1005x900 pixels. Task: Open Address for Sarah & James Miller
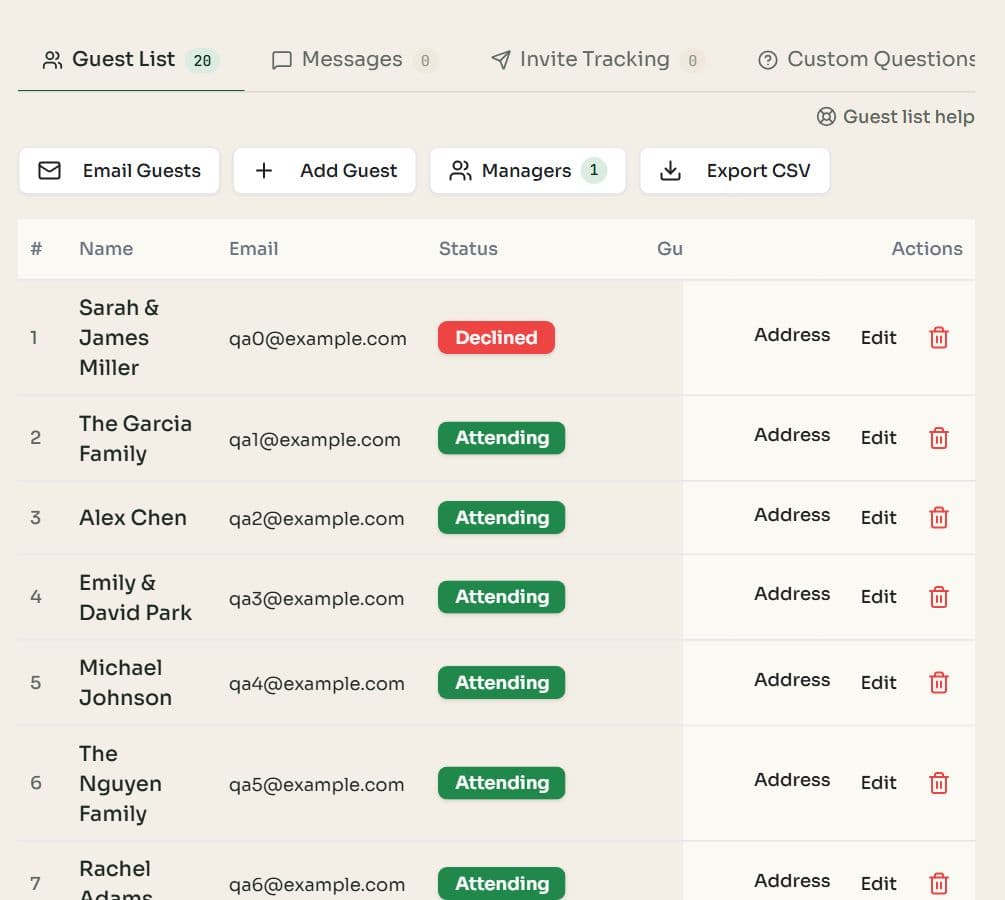click(792, 335)
